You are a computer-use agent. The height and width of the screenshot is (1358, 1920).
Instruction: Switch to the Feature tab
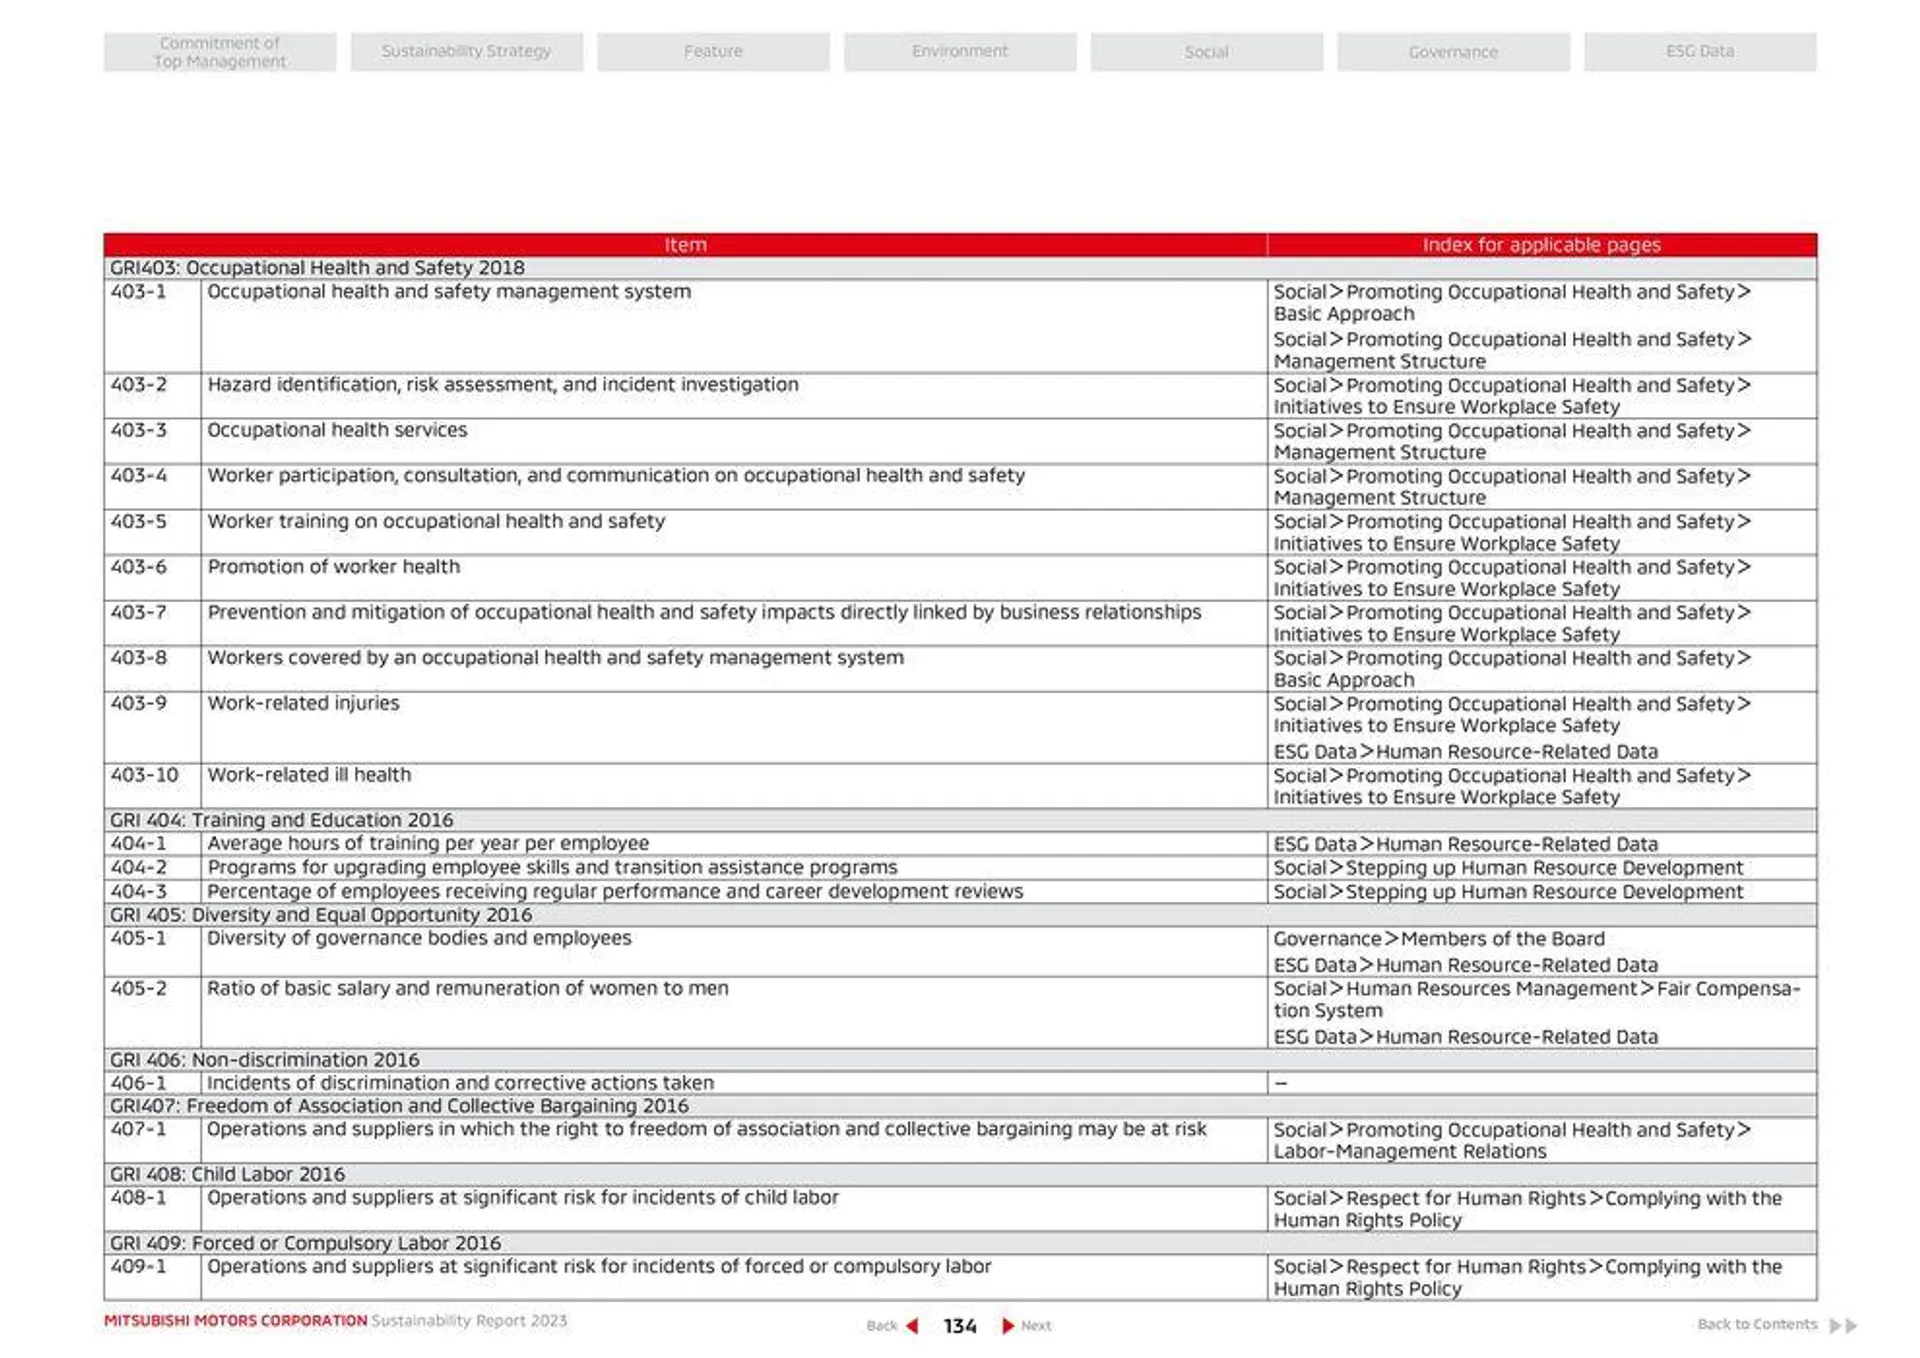(x=713, y=52)
